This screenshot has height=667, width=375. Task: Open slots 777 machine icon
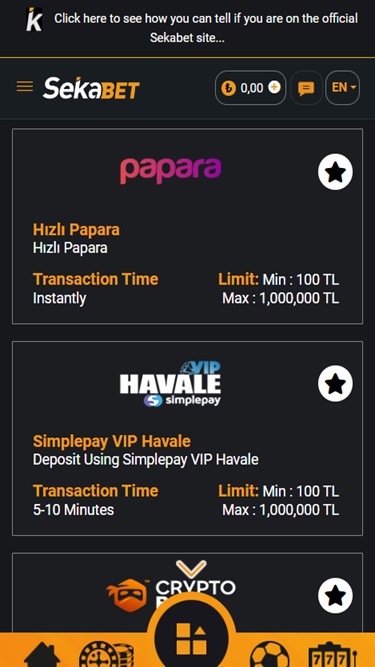(x=332, y=654)
